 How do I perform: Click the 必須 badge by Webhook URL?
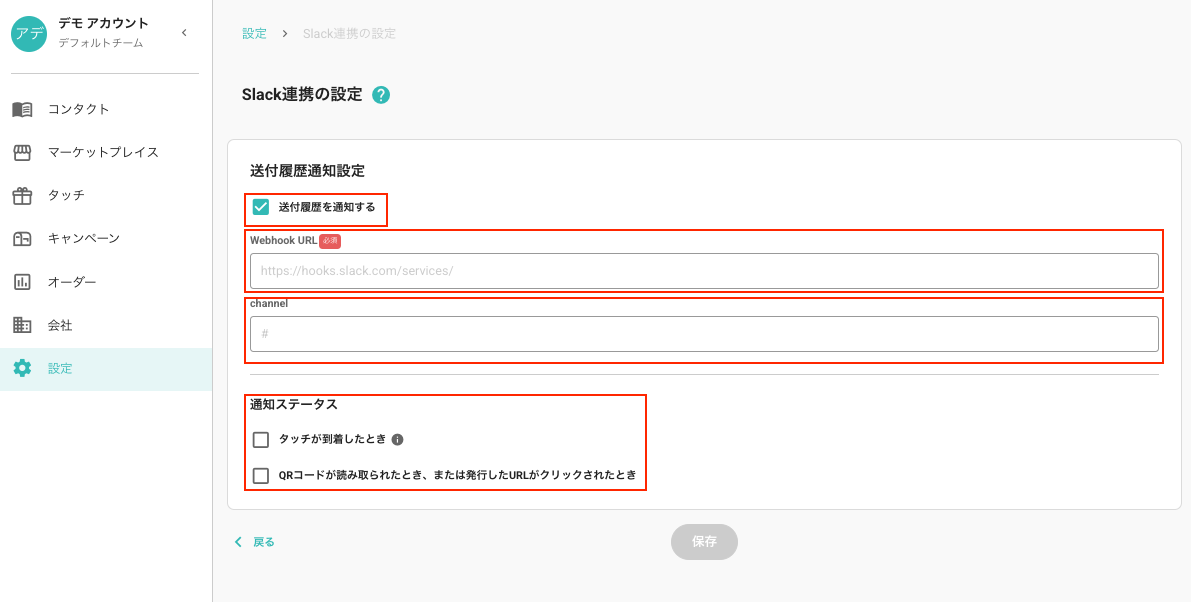click(x=330, y=241)
